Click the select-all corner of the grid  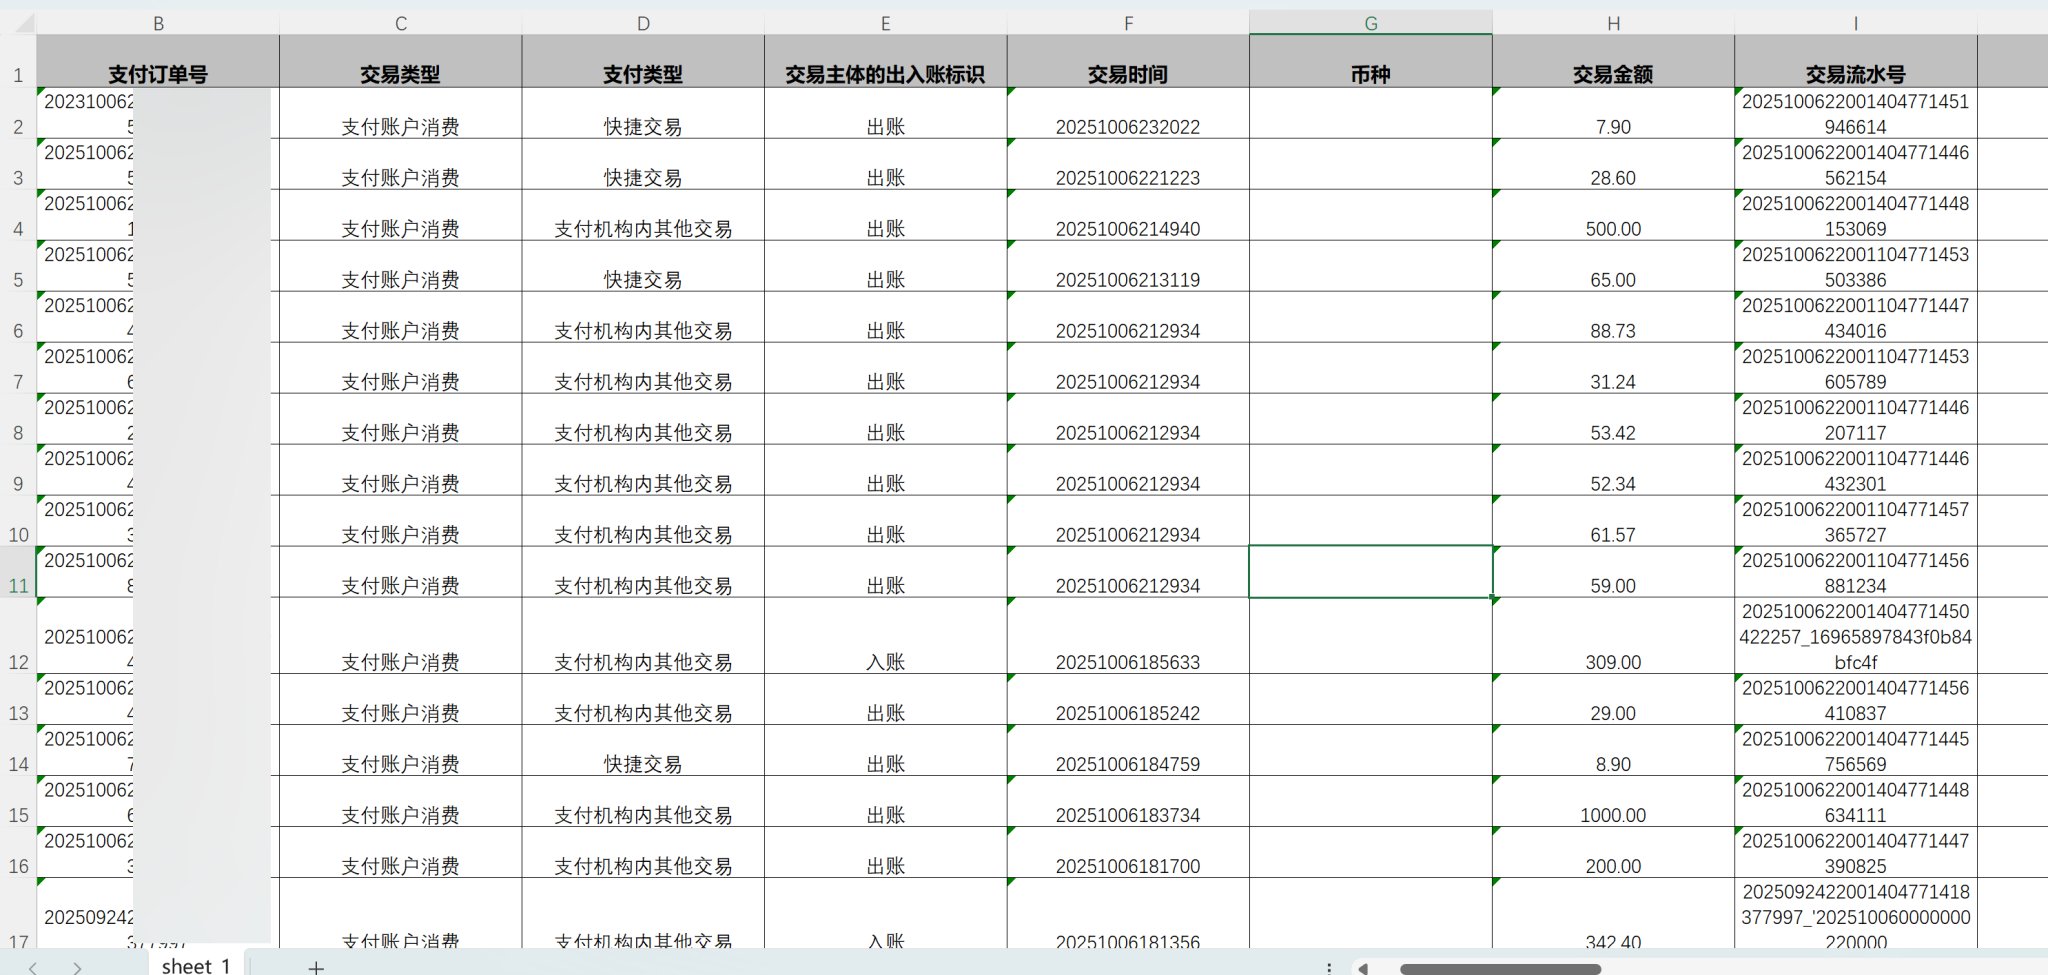click(x=18, y=23)
